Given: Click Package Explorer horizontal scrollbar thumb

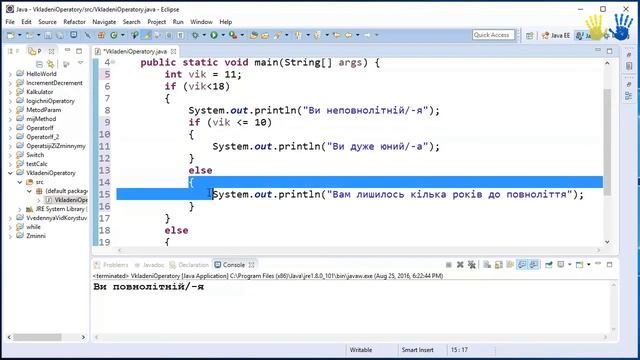Looking at the screenshot, I should click(x=38, y=337).
